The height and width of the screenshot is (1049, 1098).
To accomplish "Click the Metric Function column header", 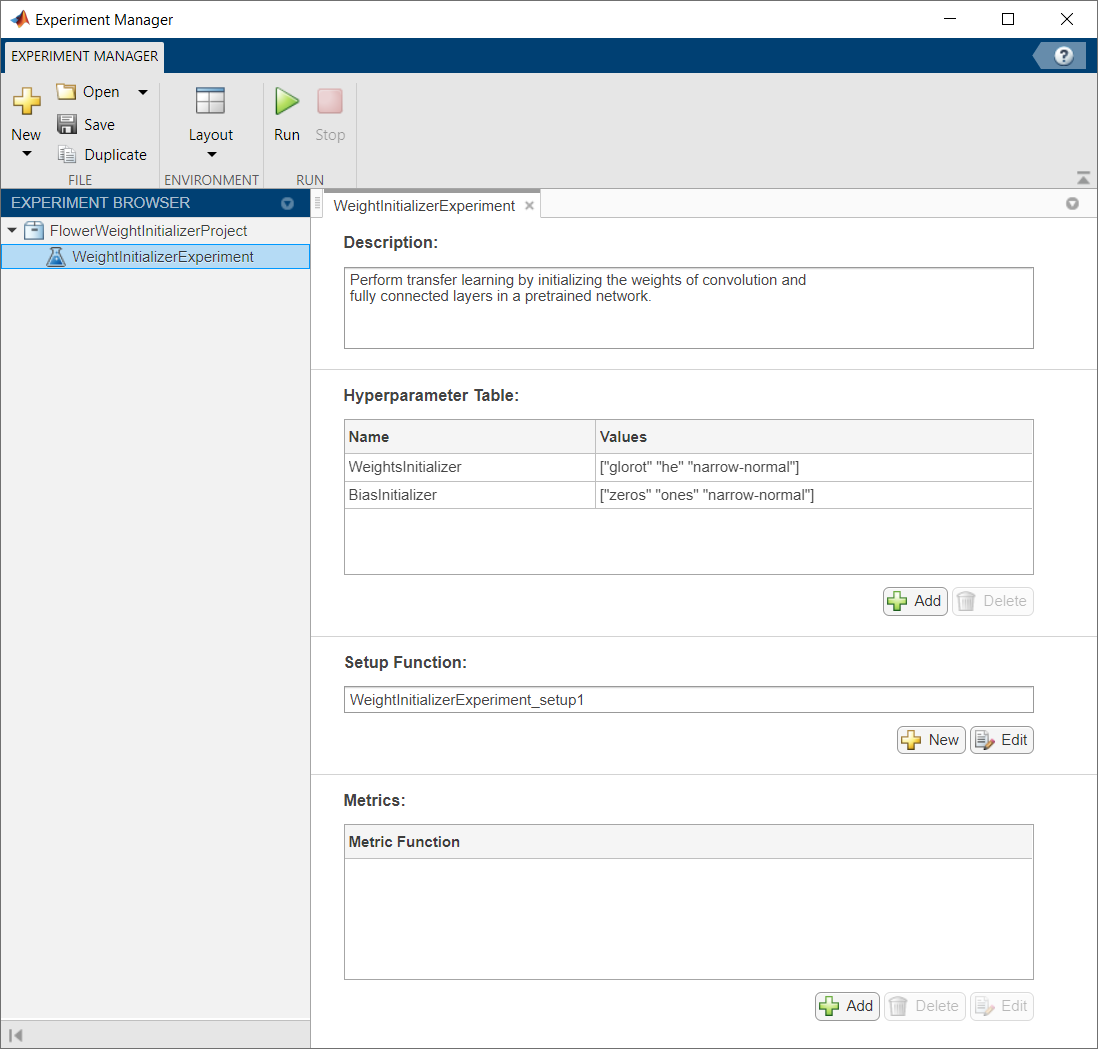I will pyautogui.click(x=688, y=842).
